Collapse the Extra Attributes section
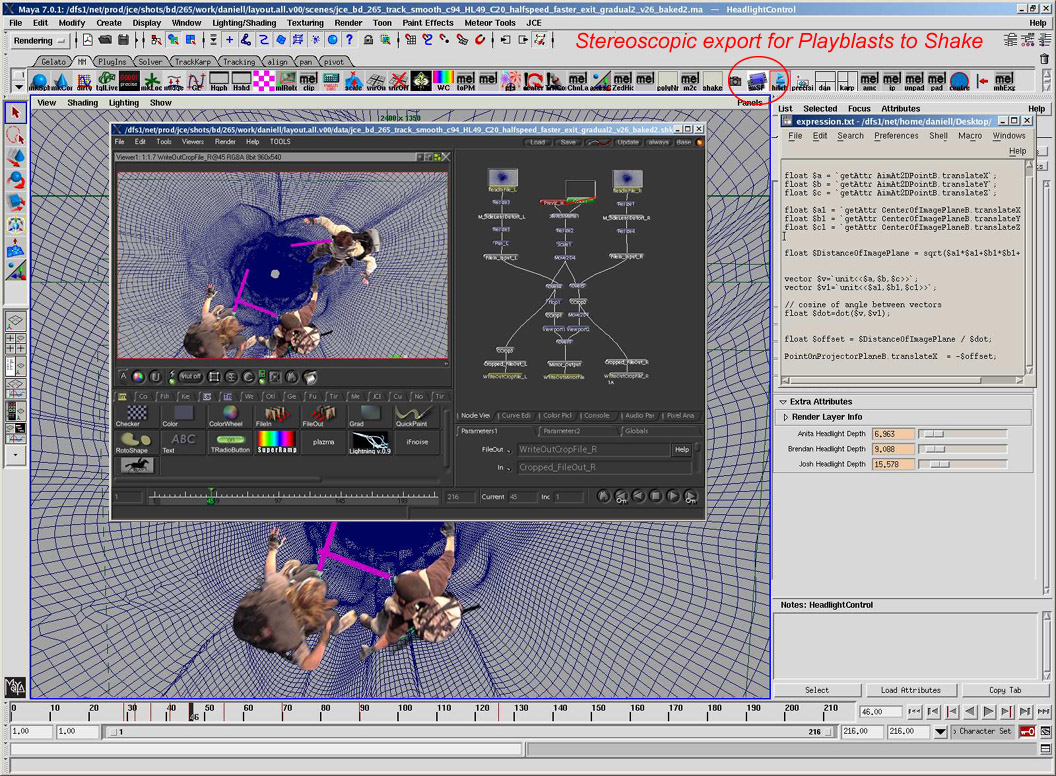Viewport: 1056px width, 776px height. [x=783, y=402]
